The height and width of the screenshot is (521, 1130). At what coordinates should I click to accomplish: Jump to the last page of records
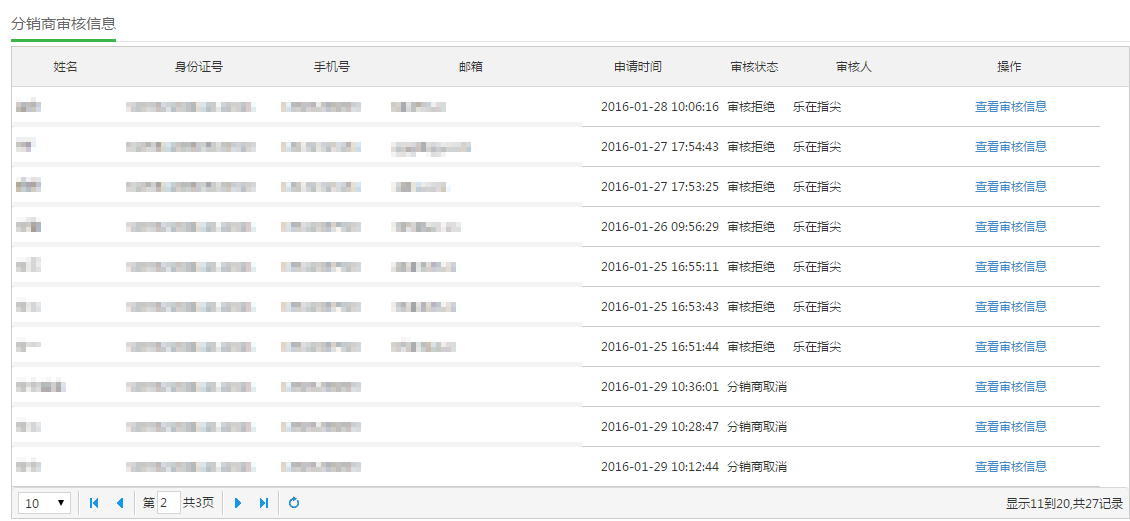point(264,503)
